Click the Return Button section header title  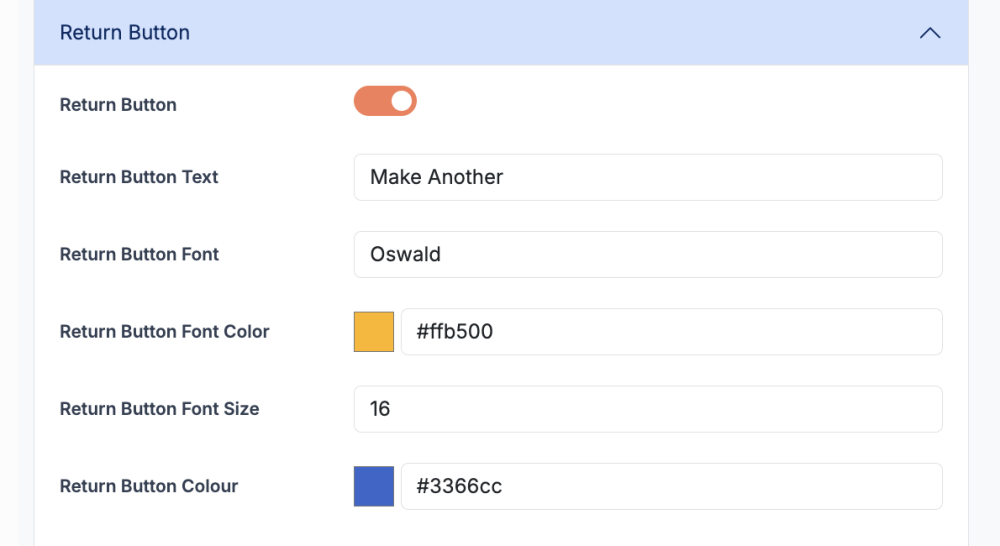coord(125,33)
